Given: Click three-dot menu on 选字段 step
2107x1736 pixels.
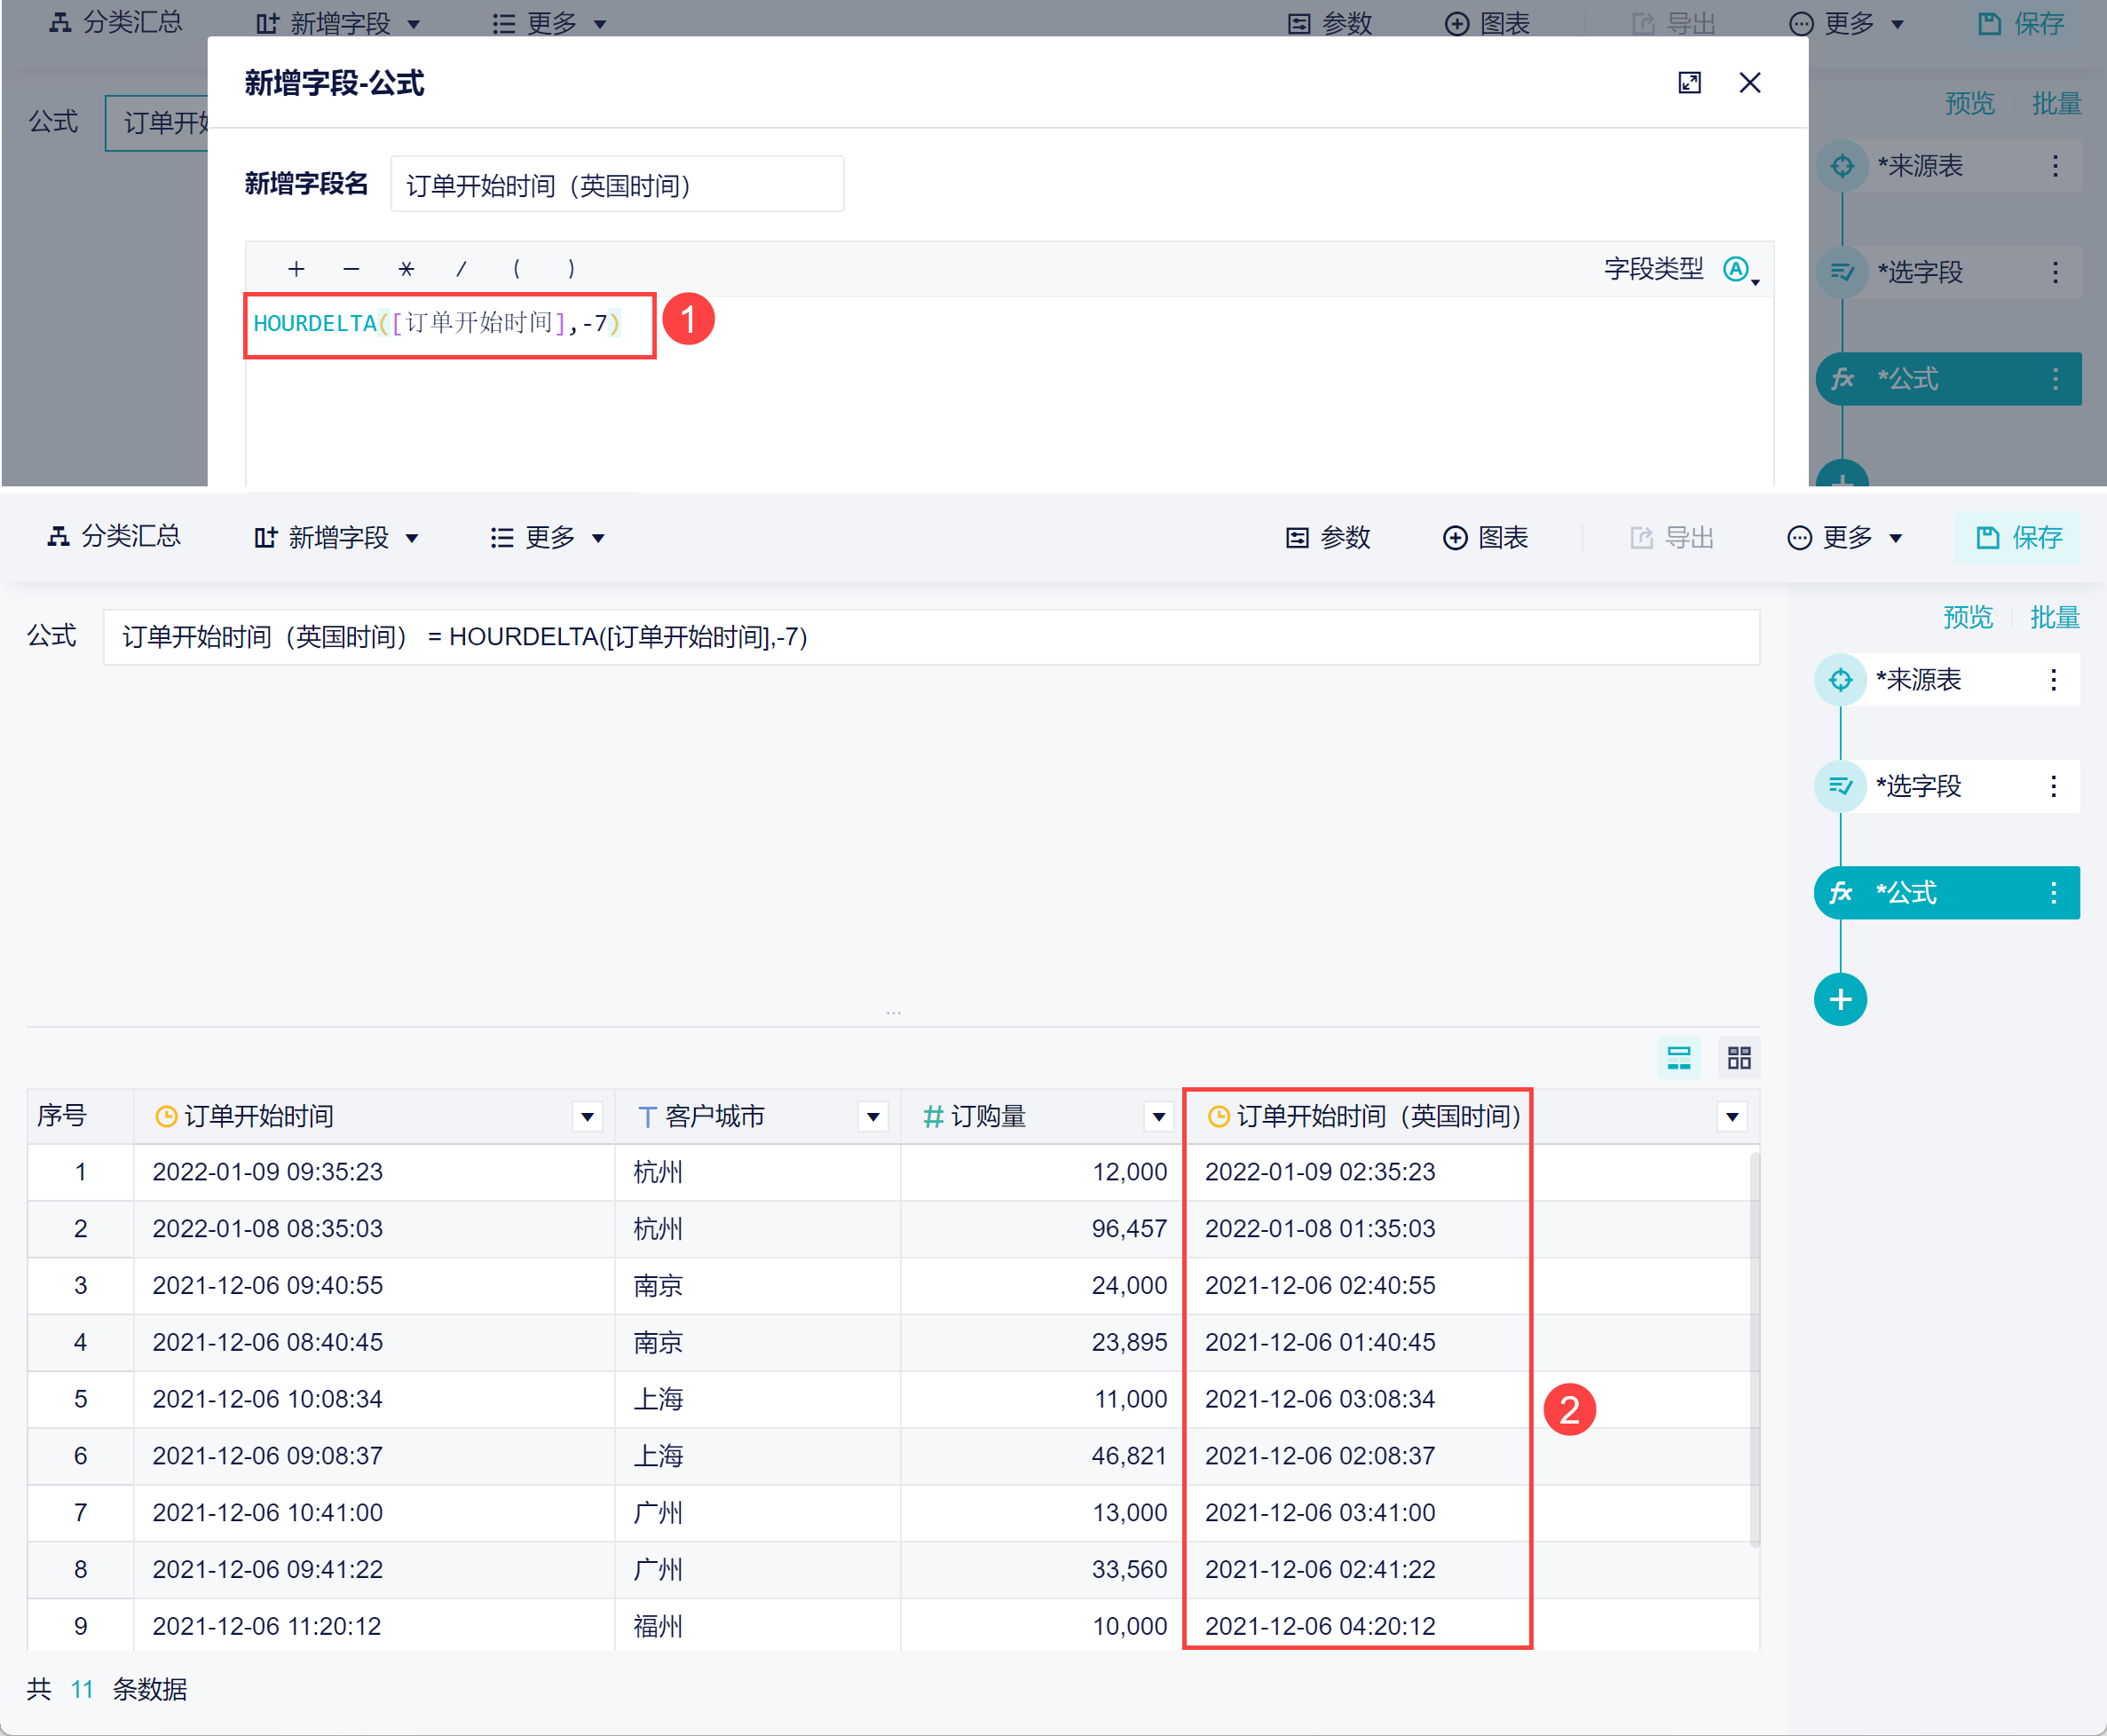Looking at the screenshot, I should pyautogui.click(x=2052, y=786).
